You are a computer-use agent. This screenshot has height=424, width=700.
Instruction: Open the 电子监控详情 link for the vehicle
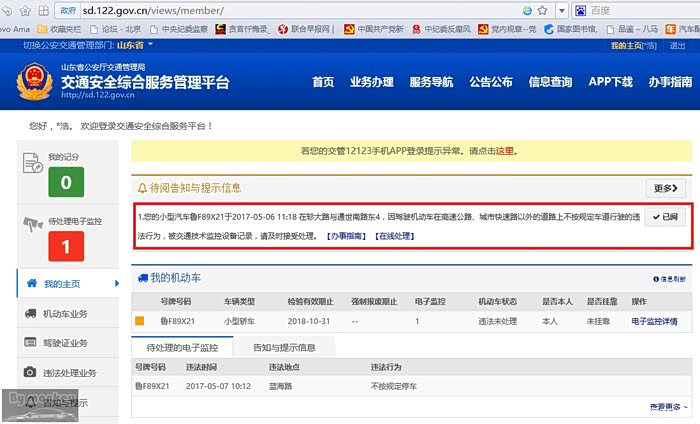tap(654, 322)
